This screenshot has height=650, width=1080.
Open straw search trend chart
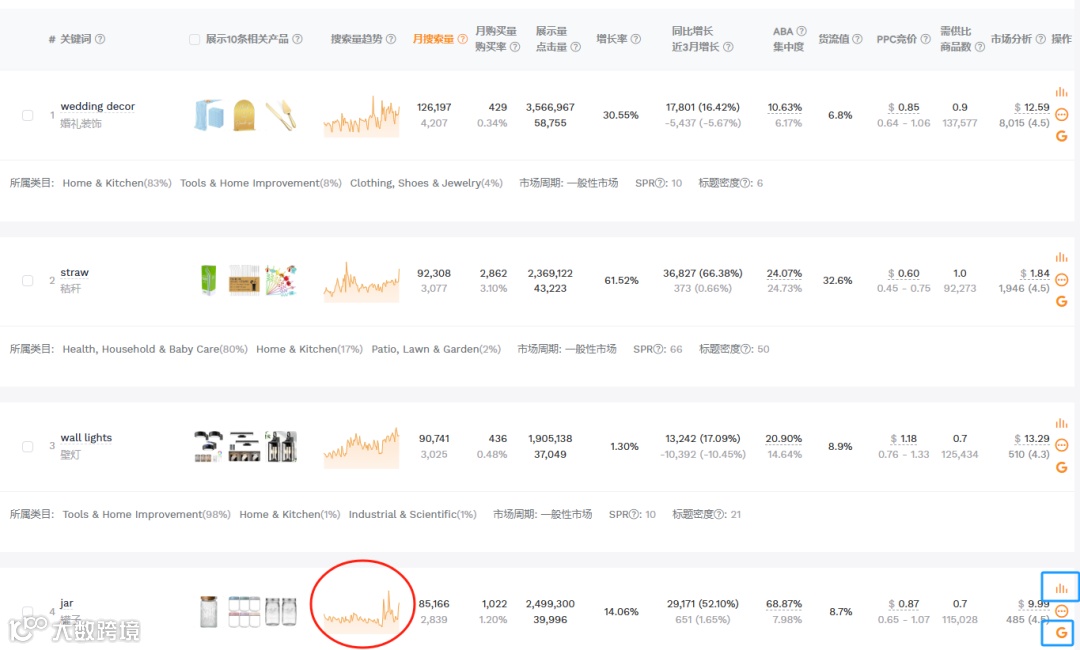tap(362, 281)
